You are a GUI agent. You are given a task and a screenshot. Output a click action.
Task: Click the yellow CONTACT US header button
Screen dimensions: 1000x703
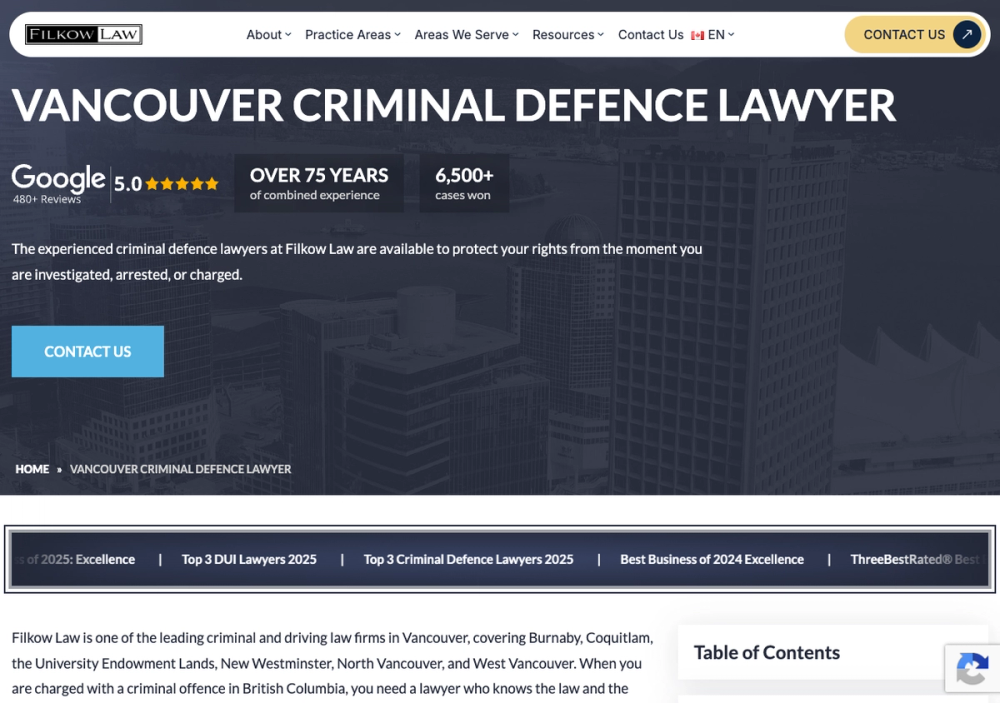tap(915, 34)
